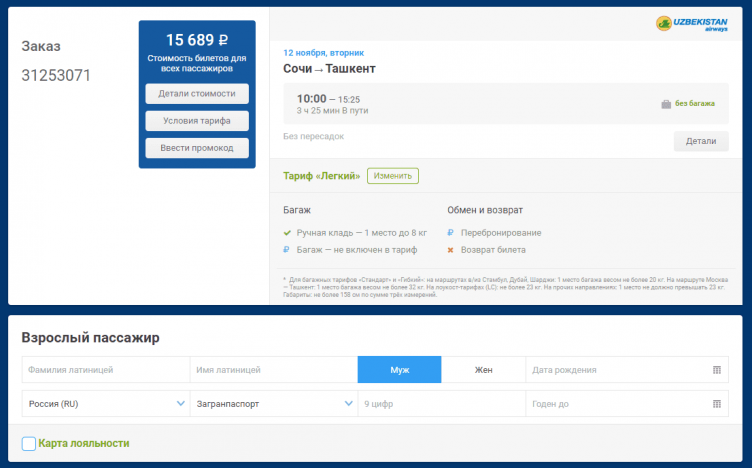Viewport: 752px width, 468px height.
Task: Click 'Без пересадок' text
Action: (313, 136)
